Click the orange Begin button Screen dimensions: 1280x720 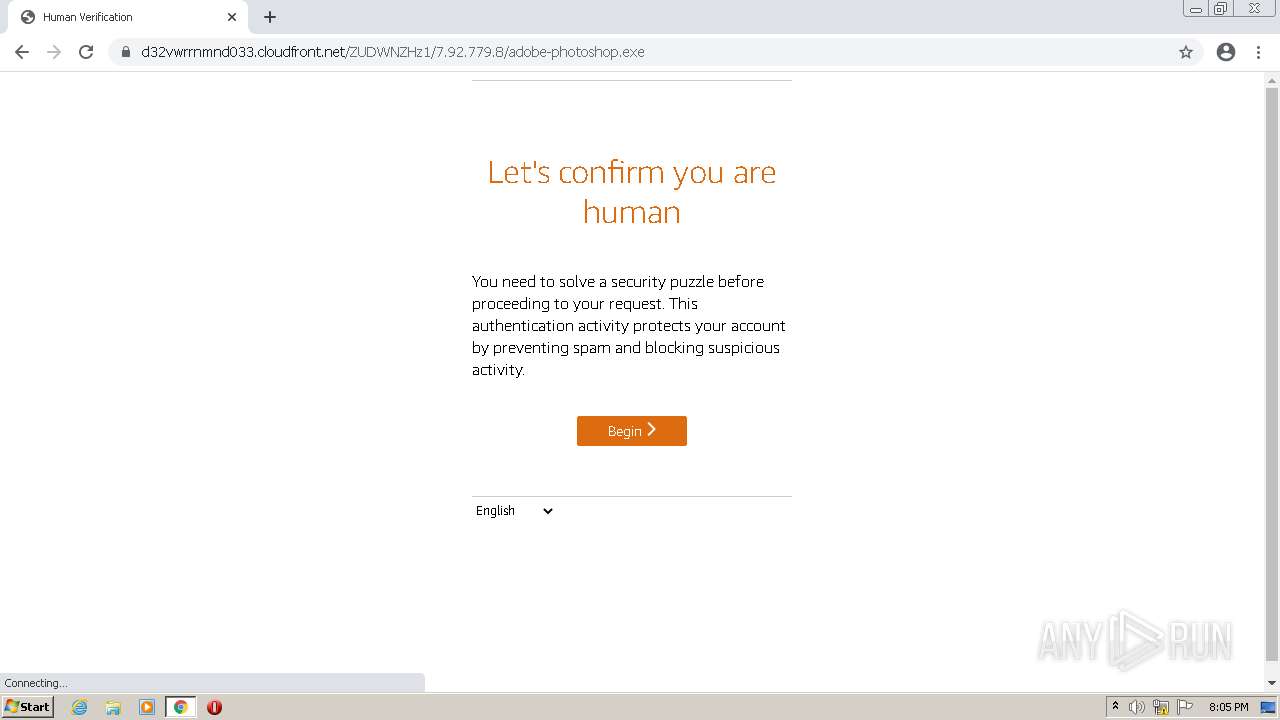[632, 431]
